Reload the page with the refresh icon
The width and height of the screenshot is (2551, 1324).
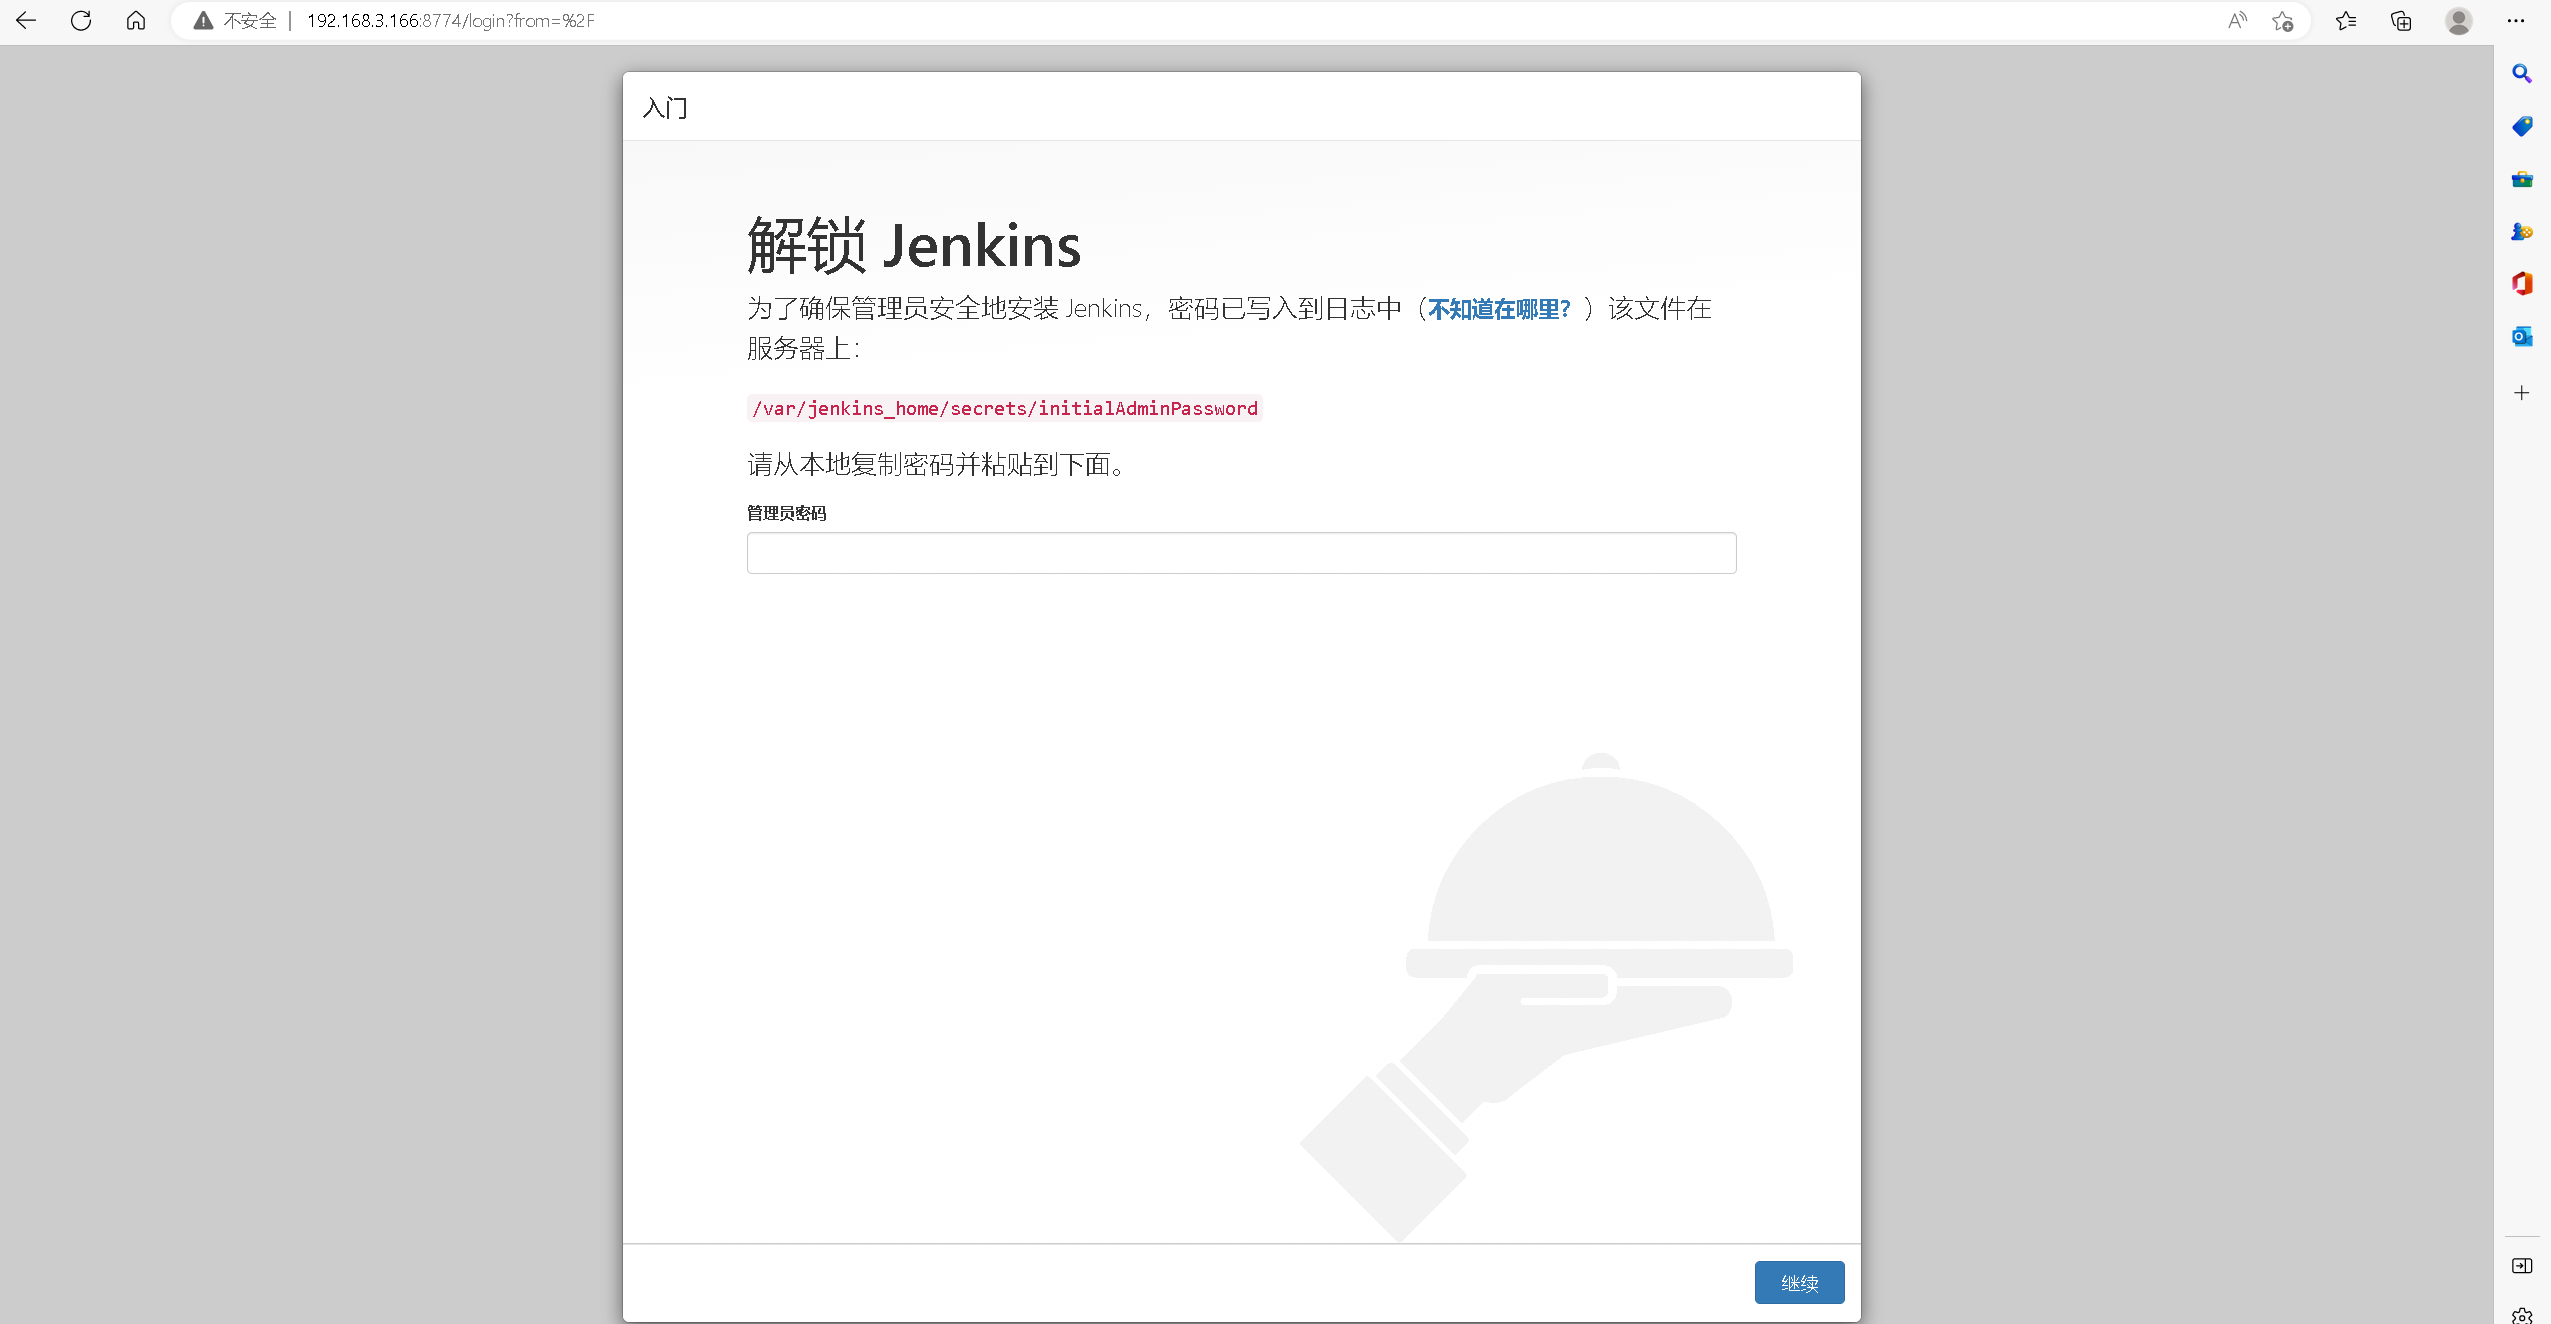tap(81, 20)
